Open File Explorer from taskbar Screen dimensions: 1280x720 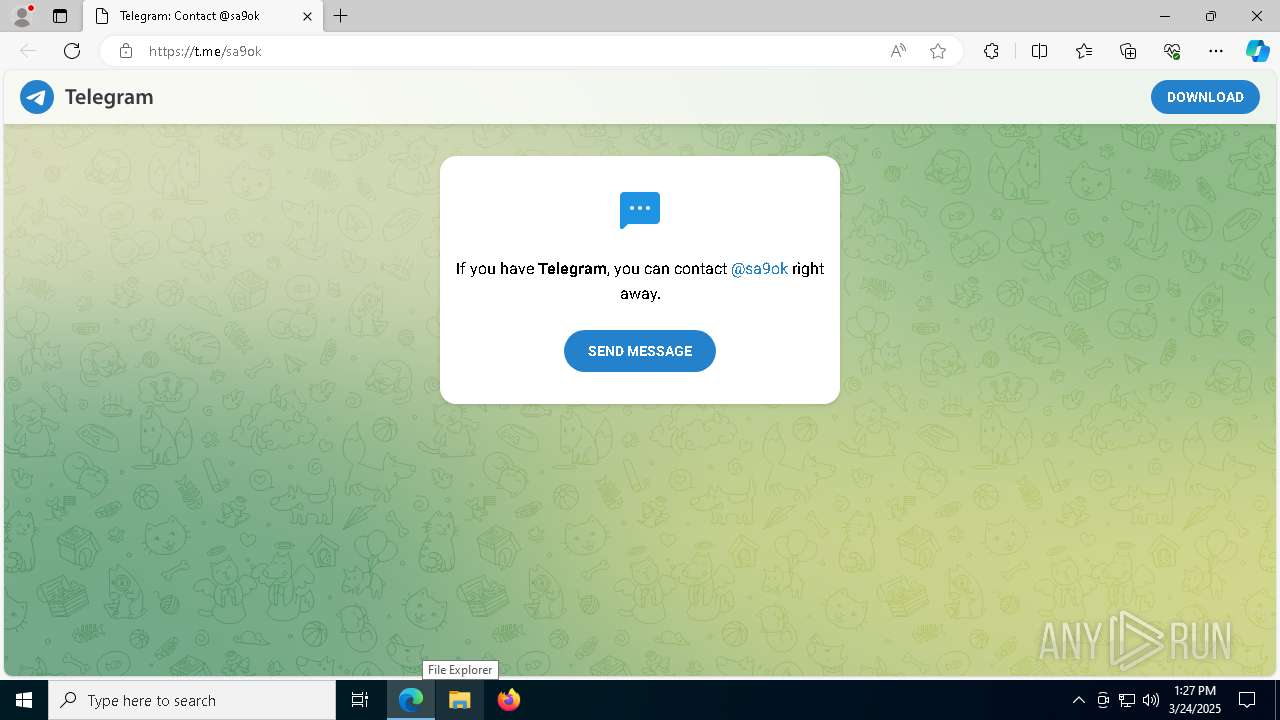coord(459,700)
